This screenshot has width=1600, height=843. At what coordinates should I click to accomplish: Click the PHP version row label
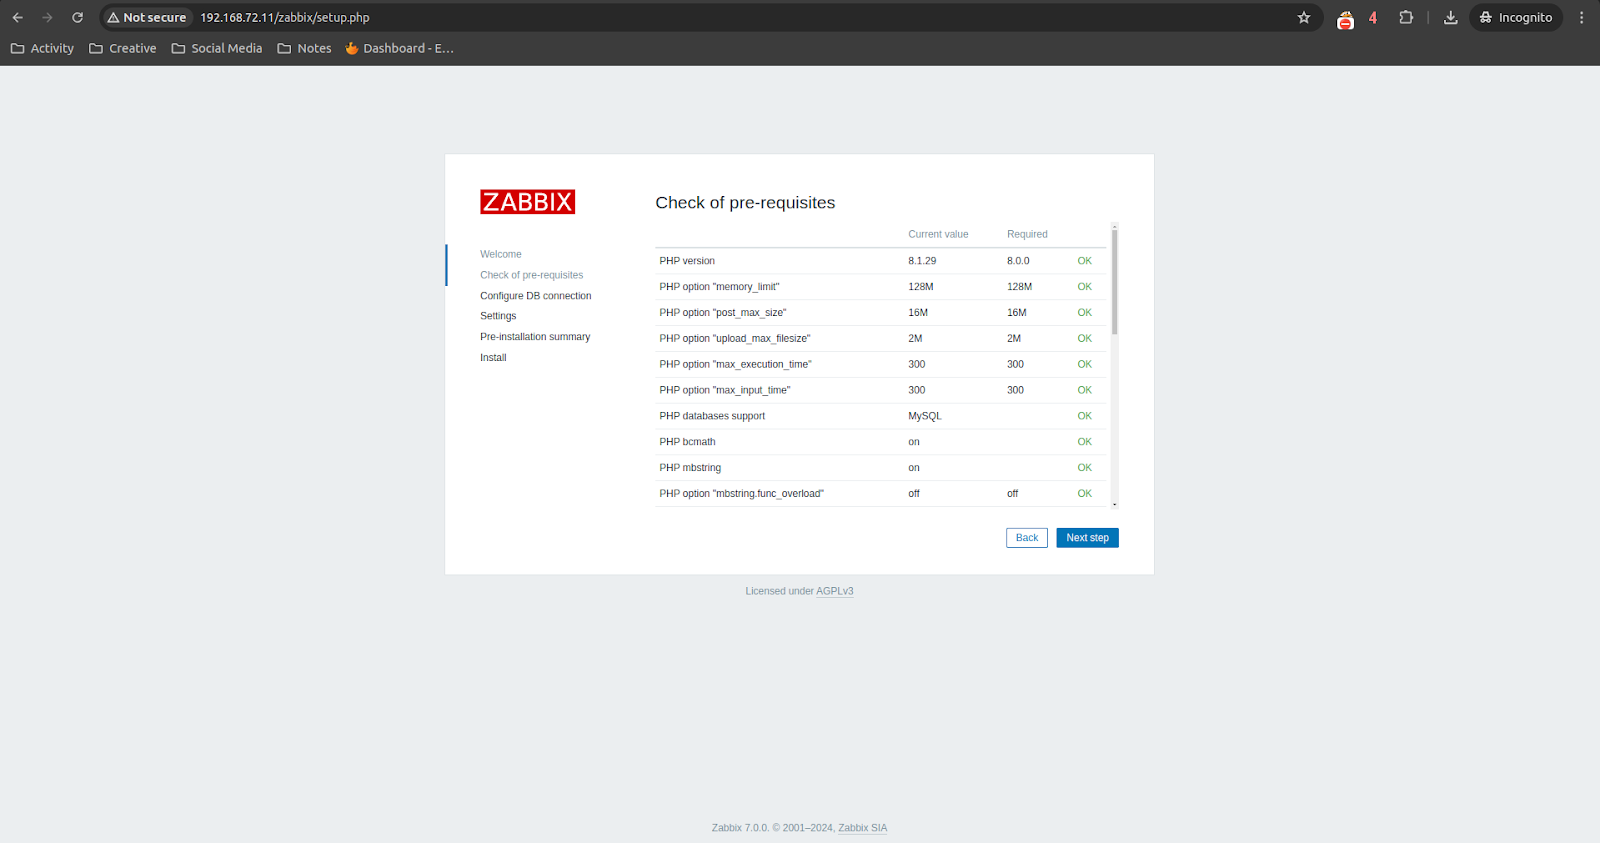tap(687, 261)
